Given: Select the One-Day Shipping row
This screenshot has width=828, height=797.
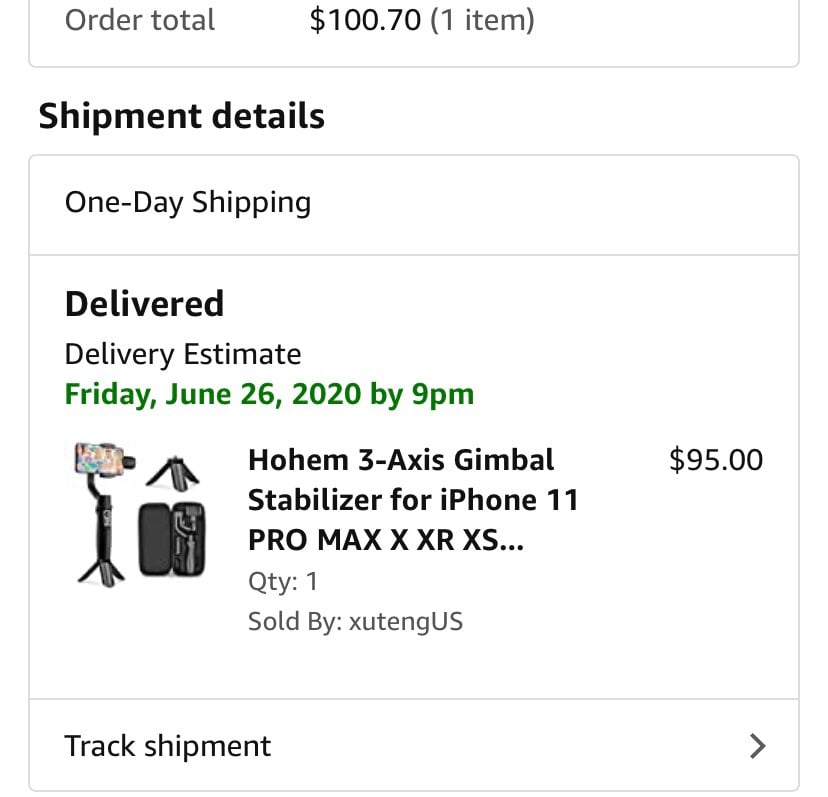Looking at the screenshot, I should click(x=413, y=205).
